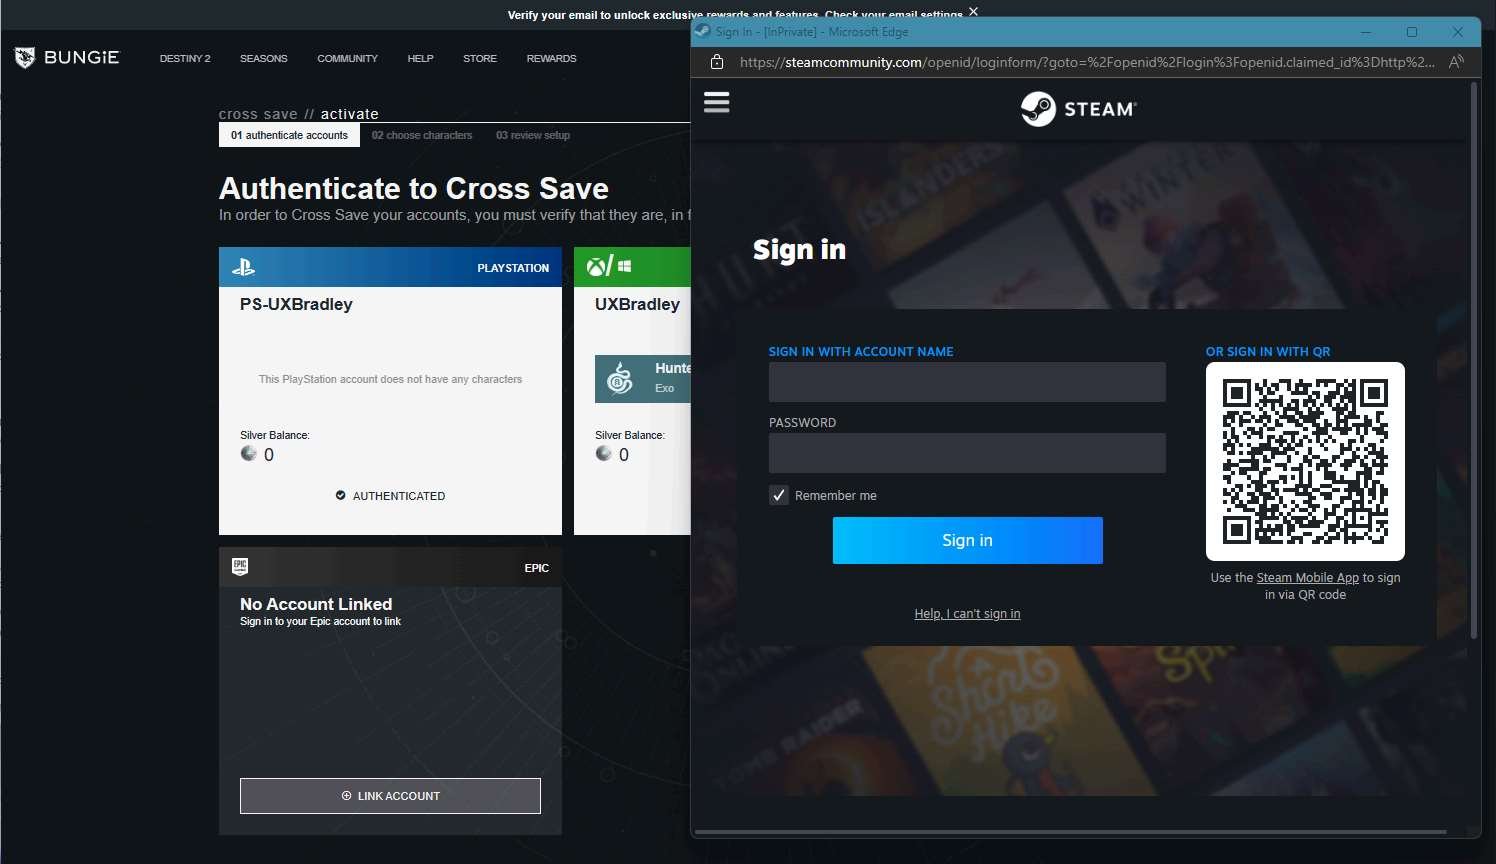Toggle the Remember me checkbox

(779, 495)
